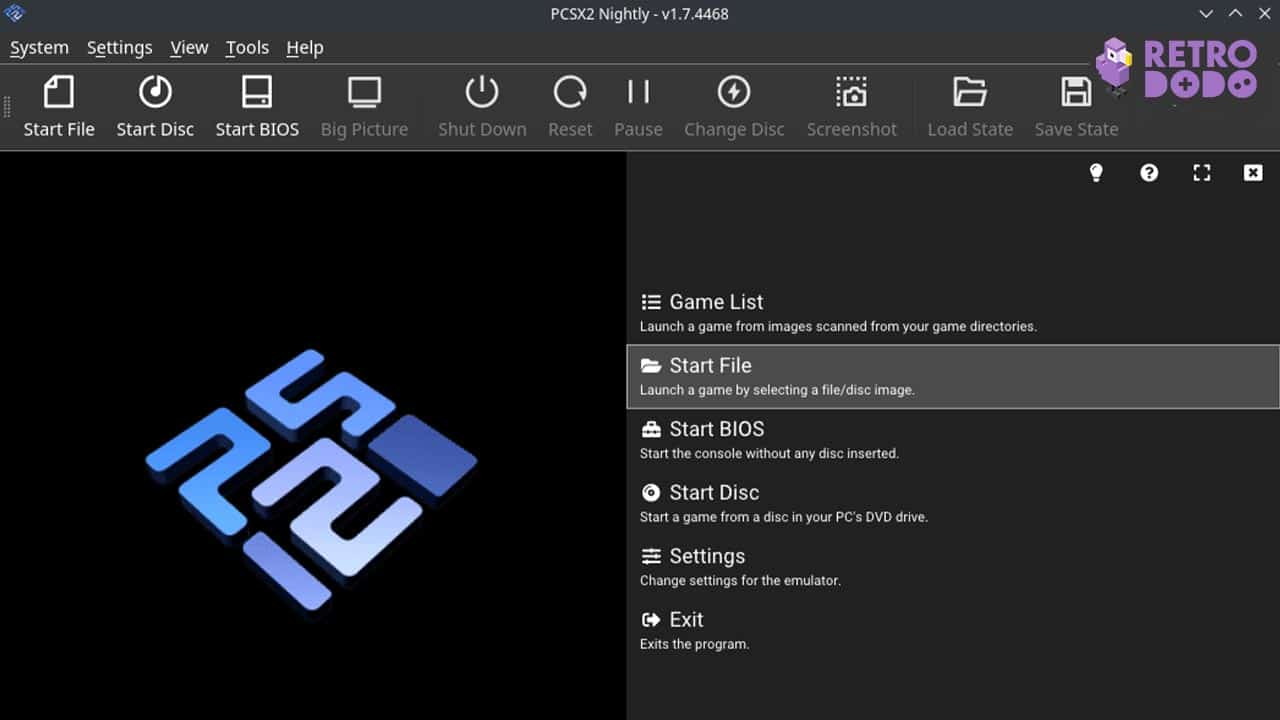
Task: Click the fullscreen icon in the right panel
Action: click(1202, 173)
